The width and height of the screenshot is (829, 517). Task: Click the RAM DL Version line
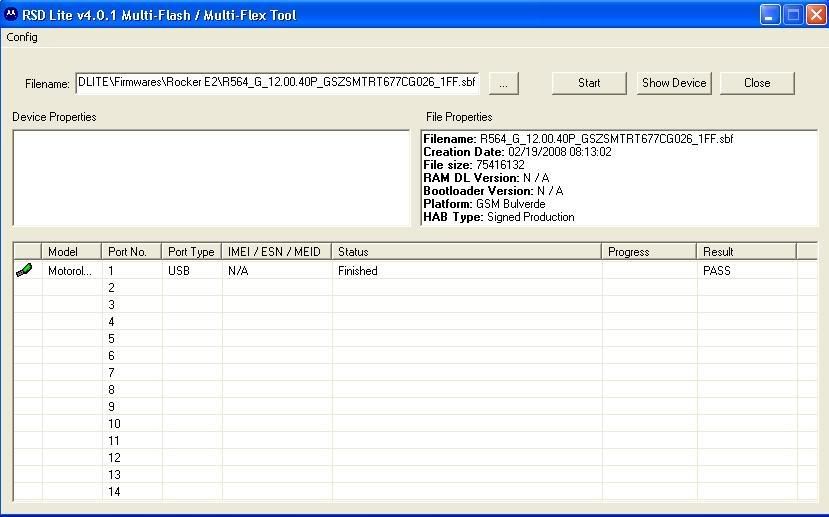coord(486,178)
